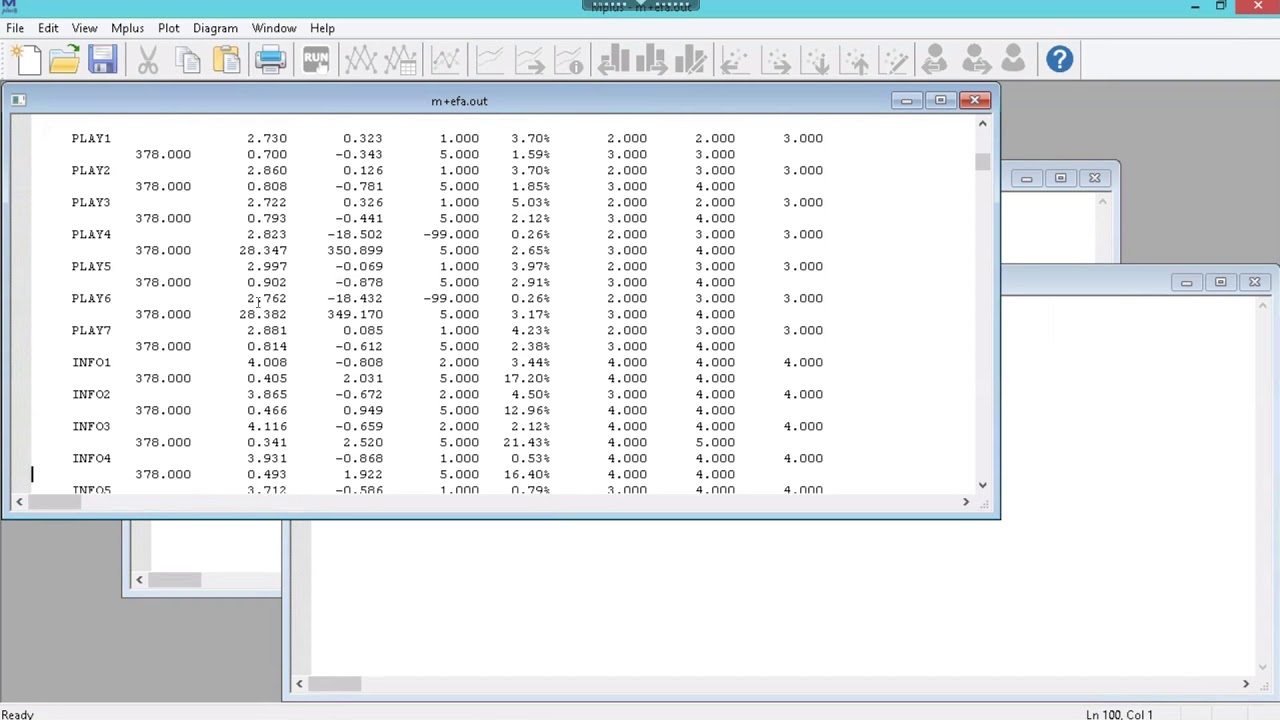Run the Mplus analysis with RUN button
The image size is (1280, 720).
315,60
